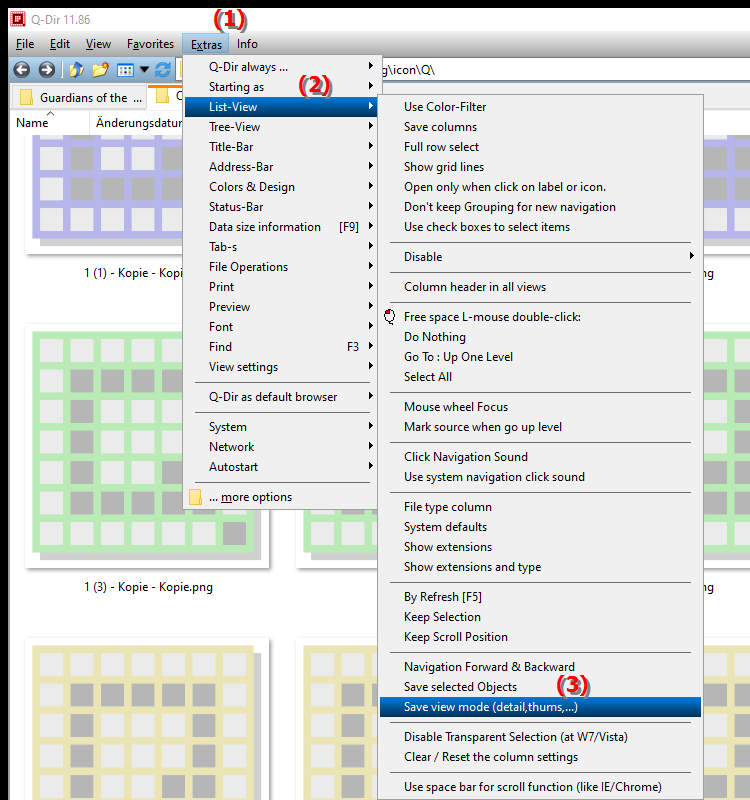This screenshot has width=750, height=800.
Task: Open Data size information [F9] submenu
Action: [281, 227]
